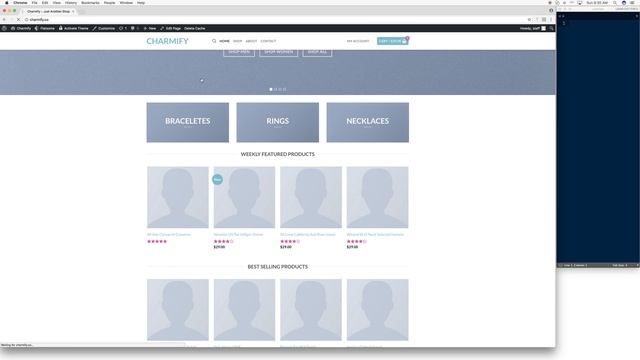Click WEEKLY FEATURED PRODUCTS heading

coord(278,154)
